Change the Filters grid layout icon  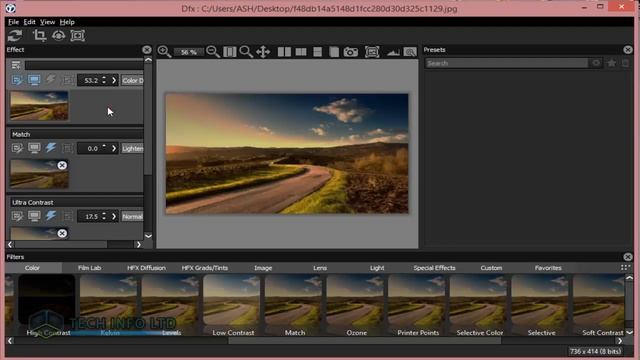tap(625, 268)
